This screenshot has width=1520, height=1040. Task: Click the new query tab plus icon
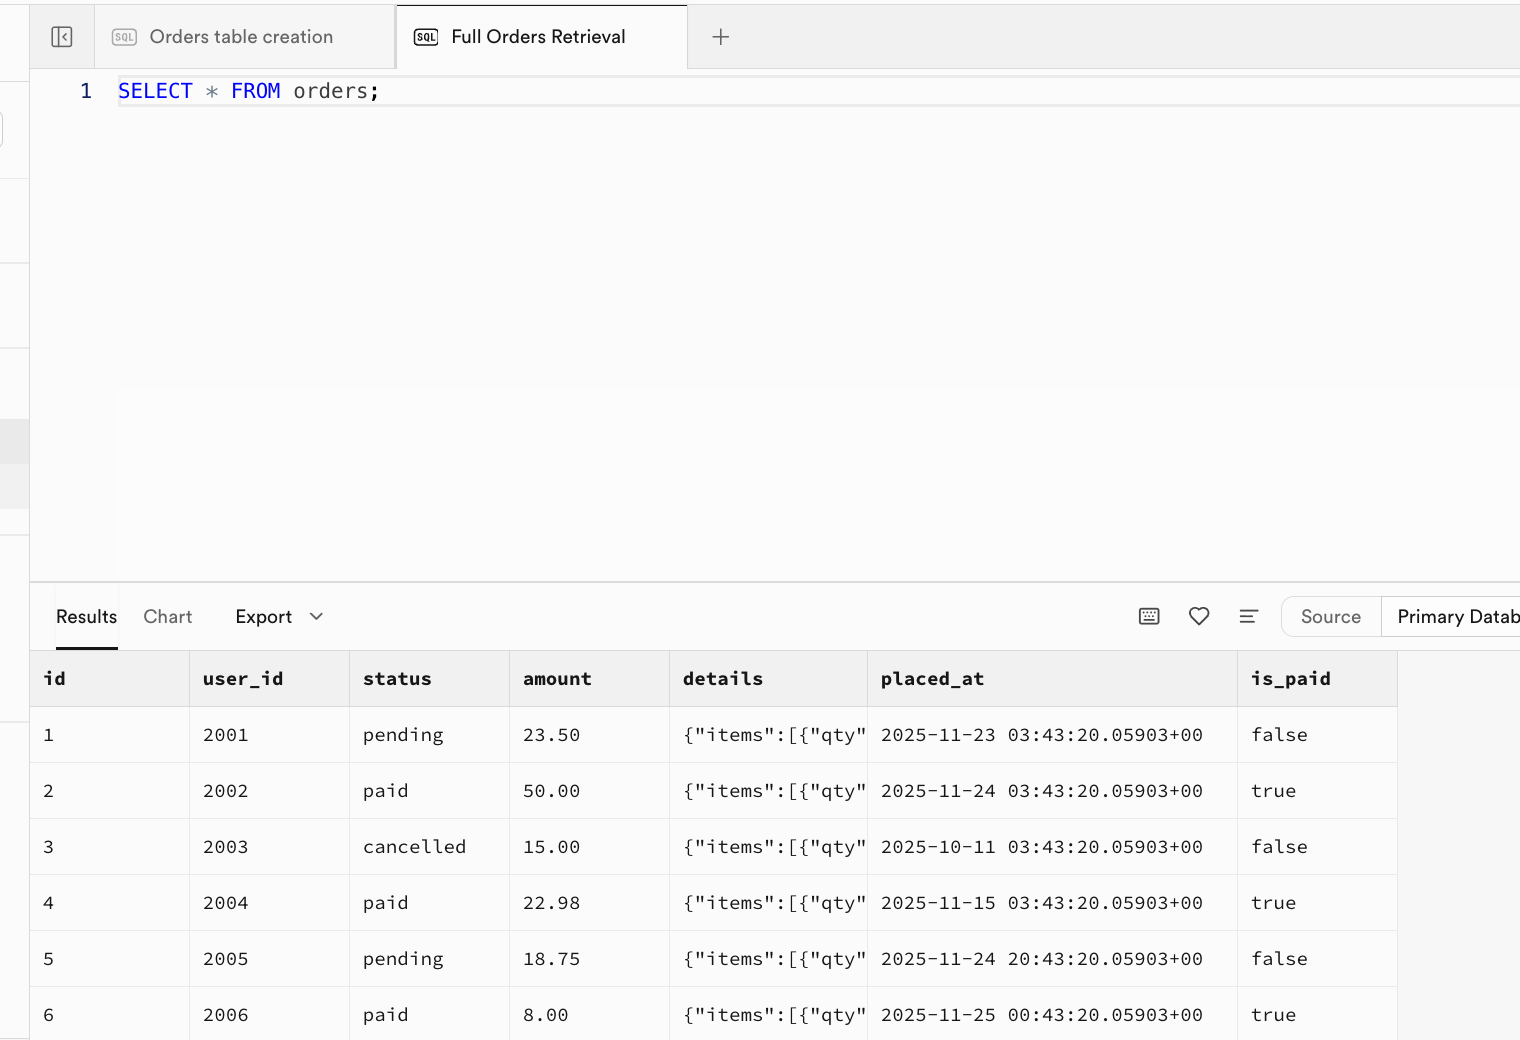pos(720,37)
